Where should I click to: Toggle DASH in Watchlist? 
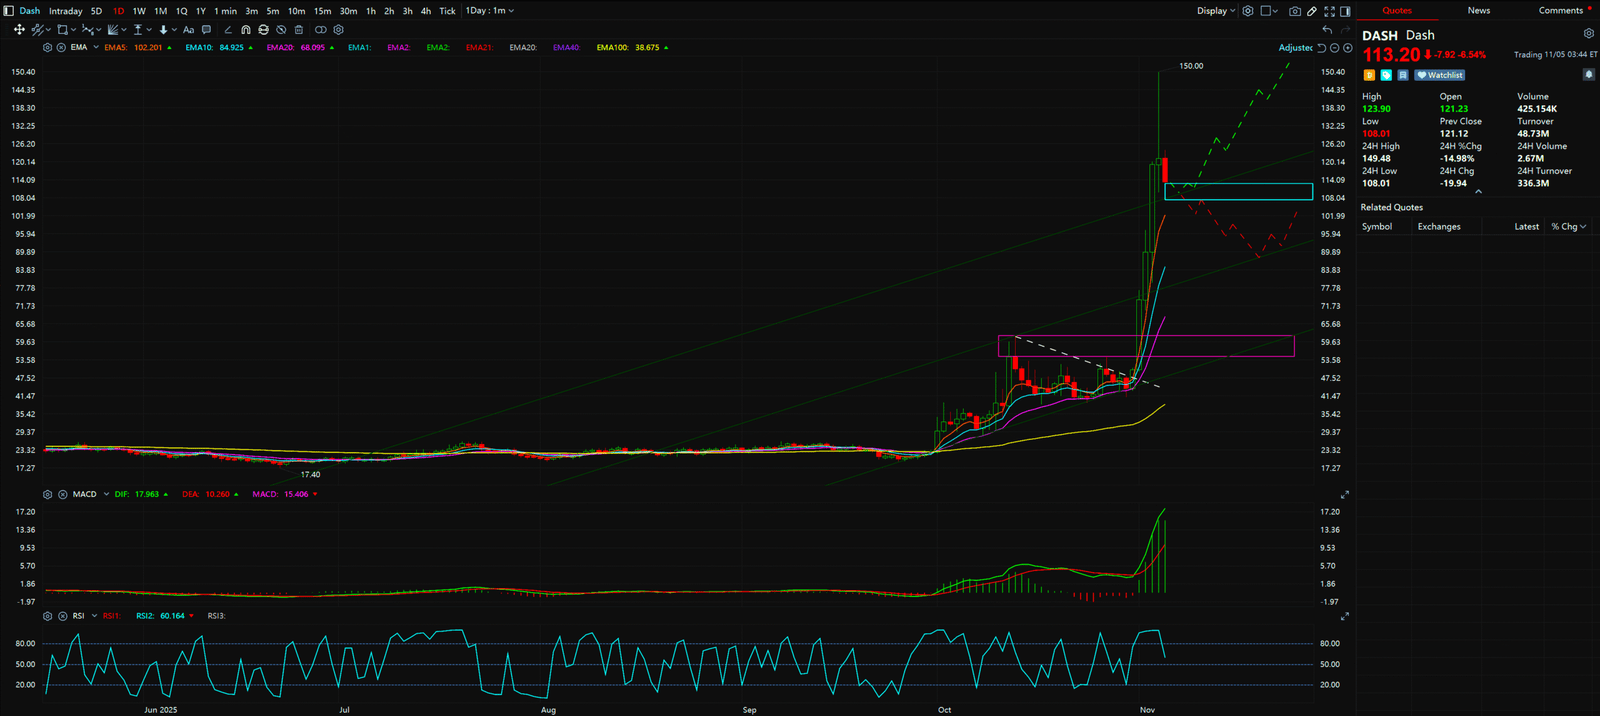pyautogui.click(x=1440, y=75)
